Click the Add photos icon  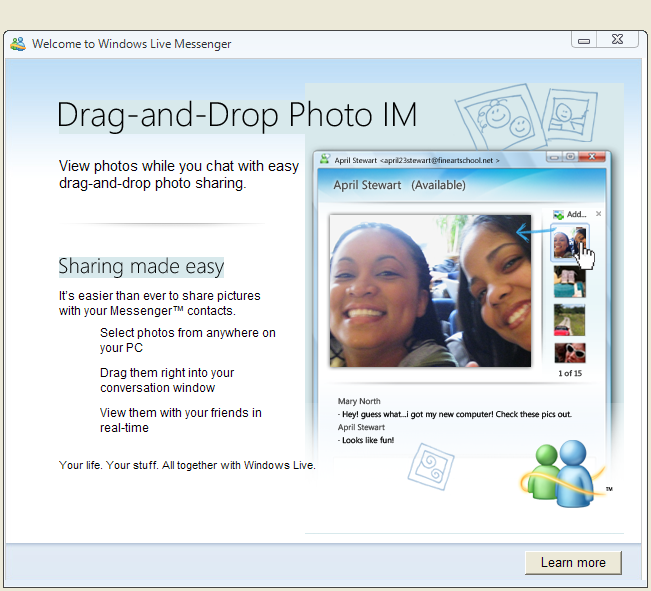[558, 214]
